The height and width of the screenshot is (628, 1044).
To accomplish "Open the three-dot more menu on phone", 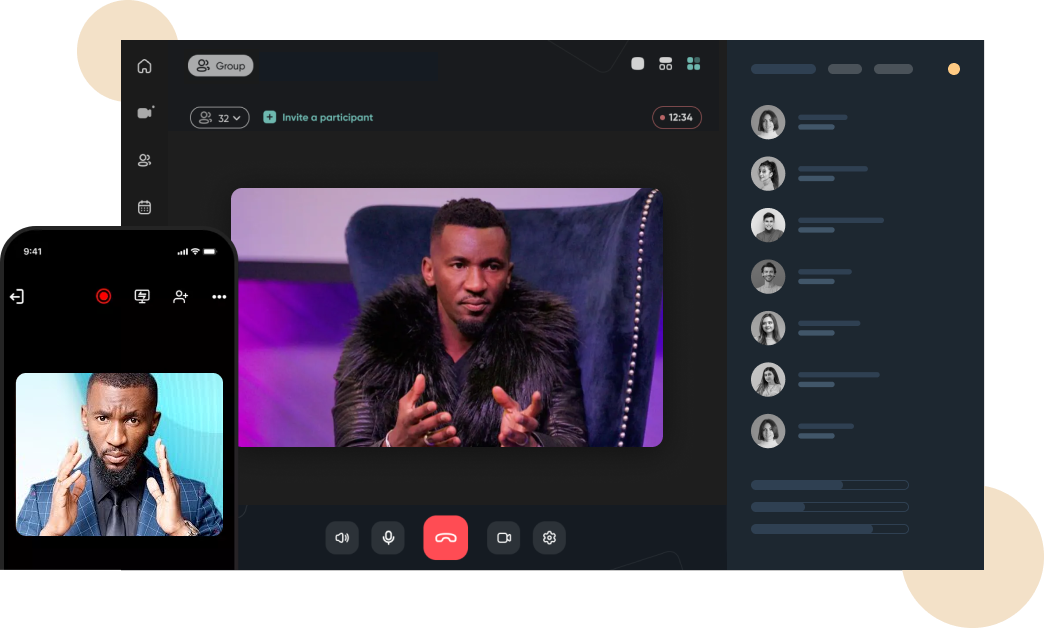I will point(219,297).
